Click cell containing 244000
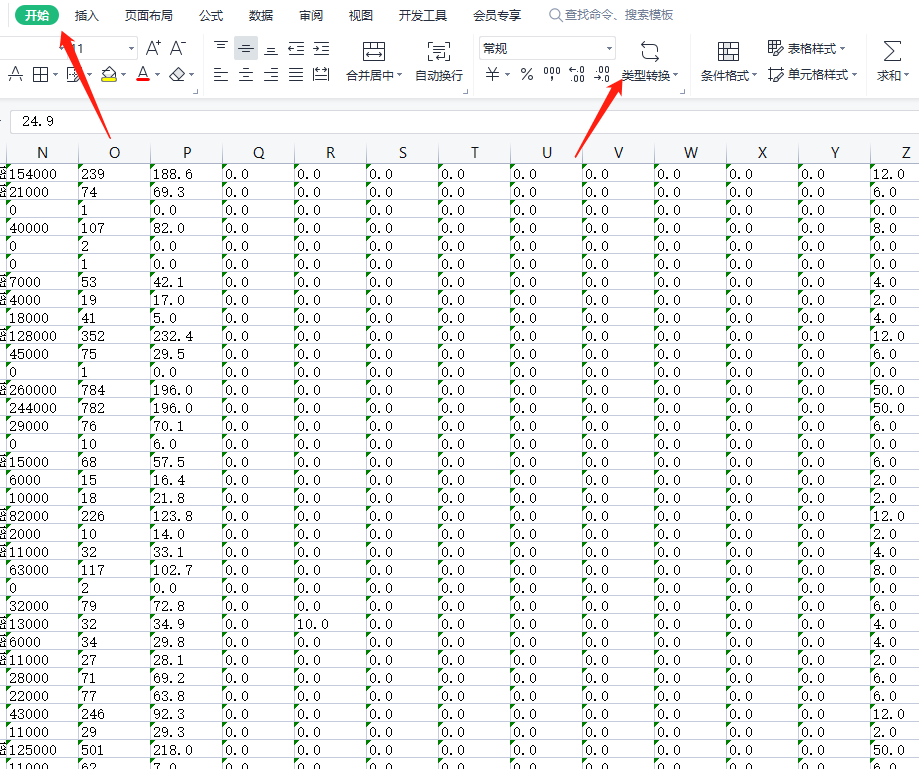The width and height of the screenshot is (919, 769). (42, 408)
